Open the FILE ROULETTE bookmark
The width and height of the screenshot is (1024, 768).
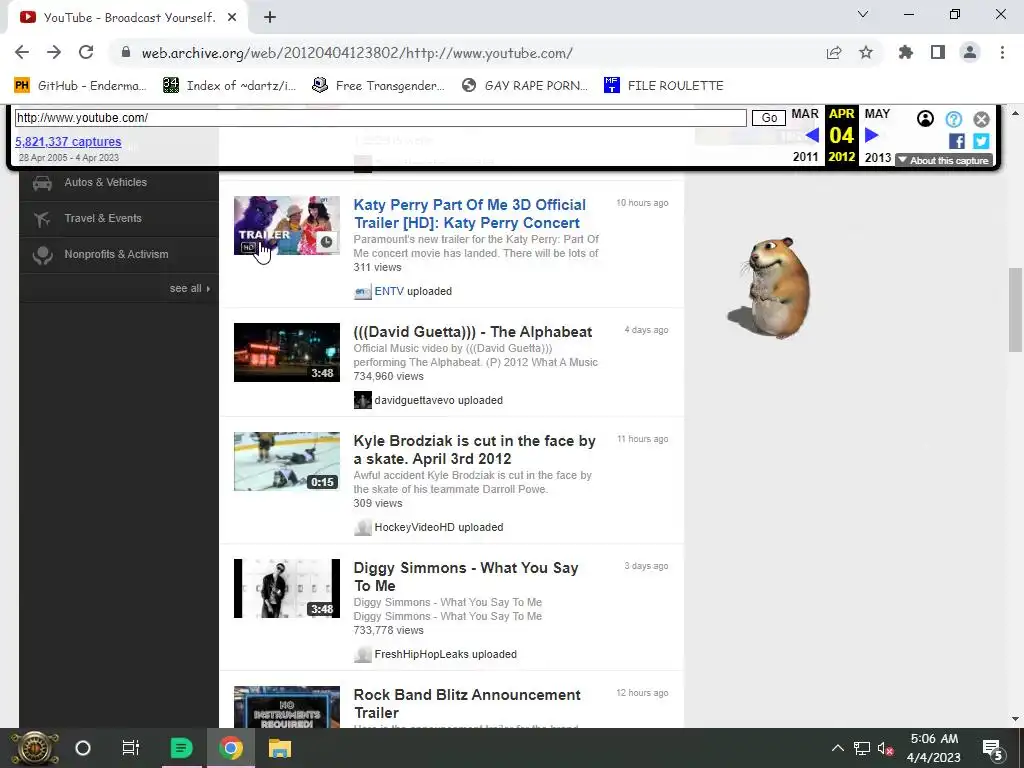tap(664, 86)
